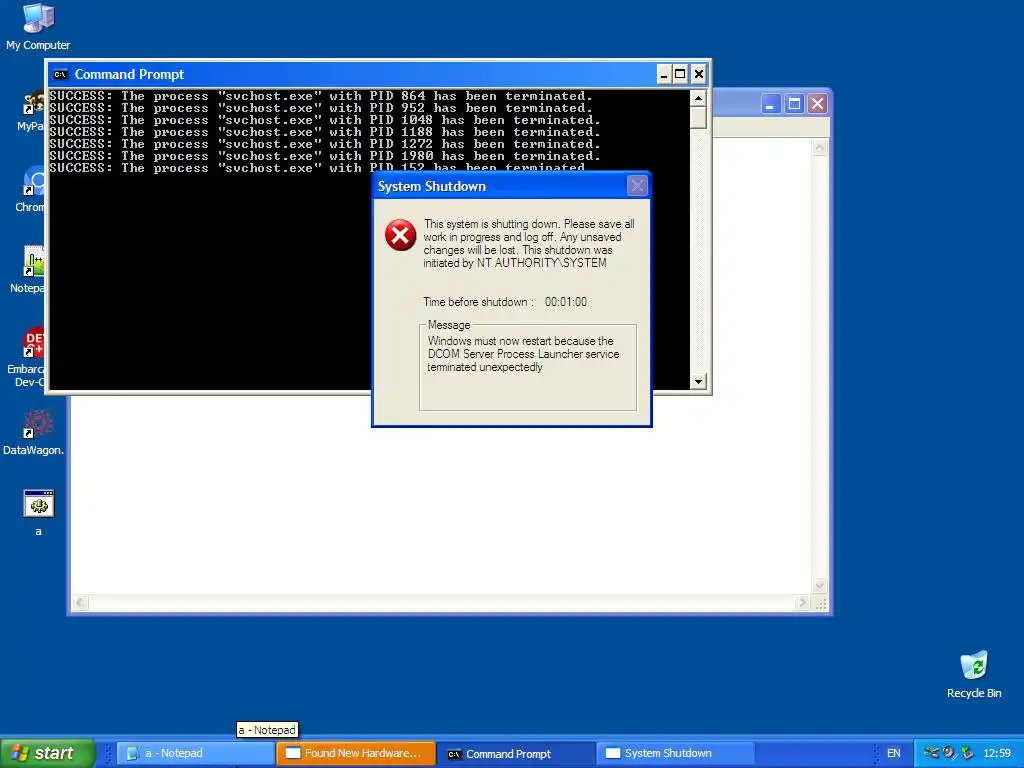Click the disabled System Shutdown close button
This screenshot has height=768, width=1024.
click(637, 186)
